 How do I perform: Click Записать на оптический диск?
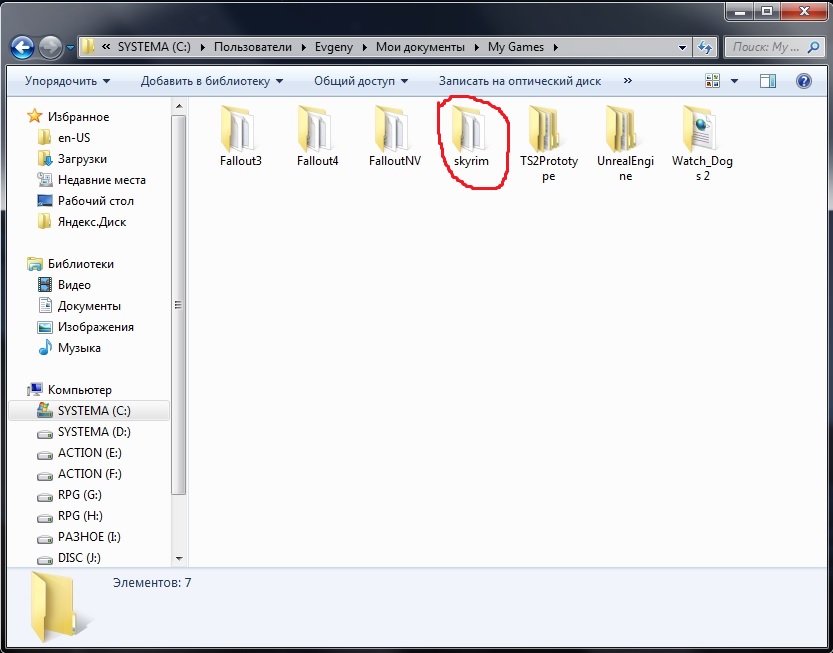point(520,81)
